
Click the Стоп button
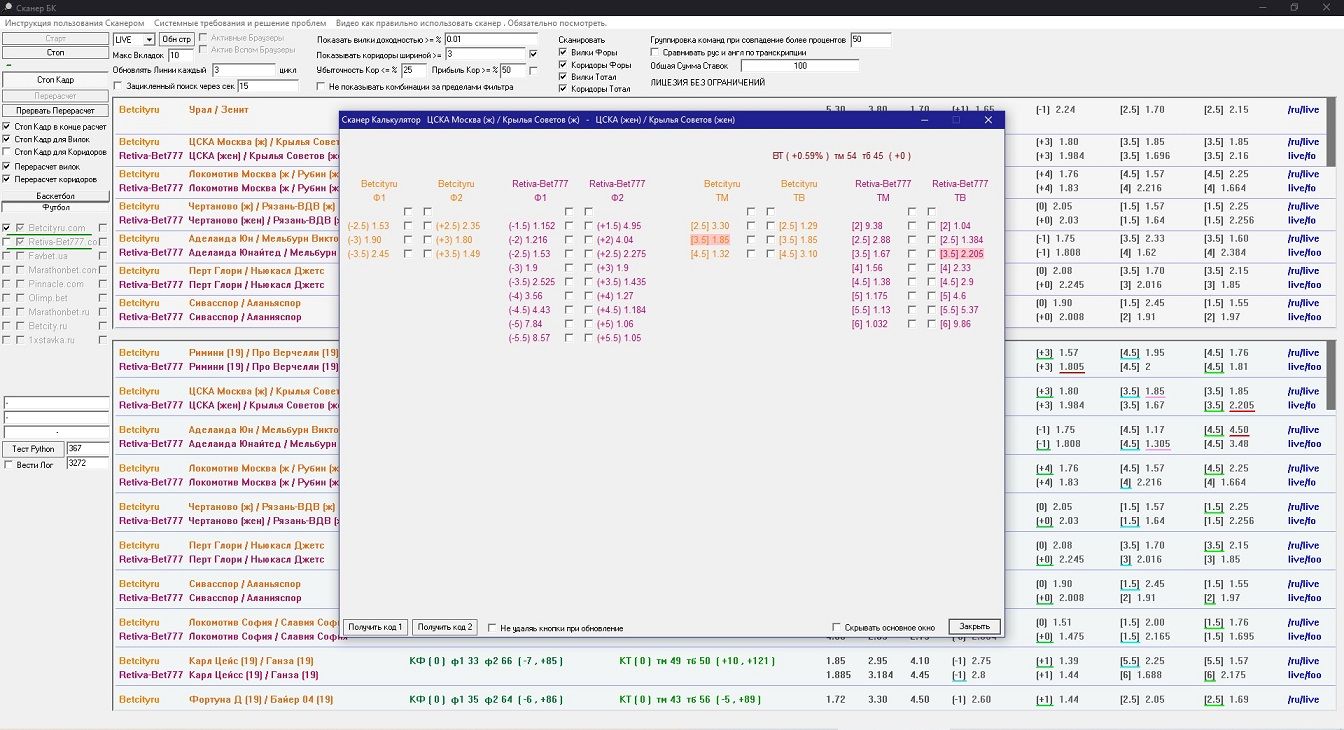click(x=55, y=52)
